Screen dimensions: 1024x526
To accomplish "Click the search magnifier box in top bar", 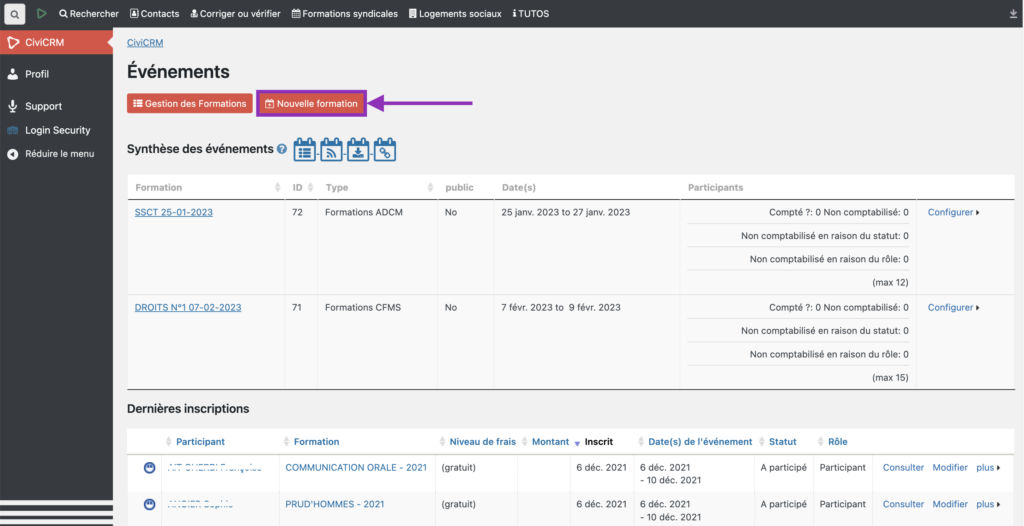I will pos(15,14).
